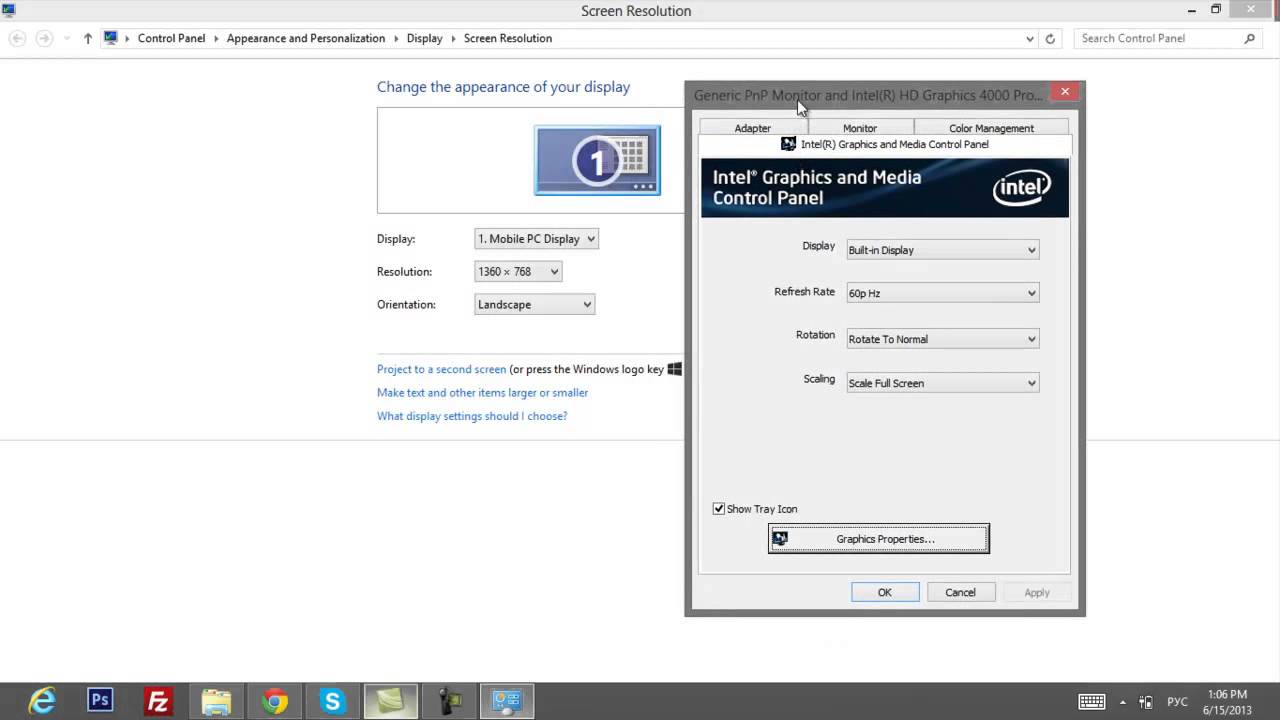
Task: Open What display settings should I choose
Action: point(472,416)
